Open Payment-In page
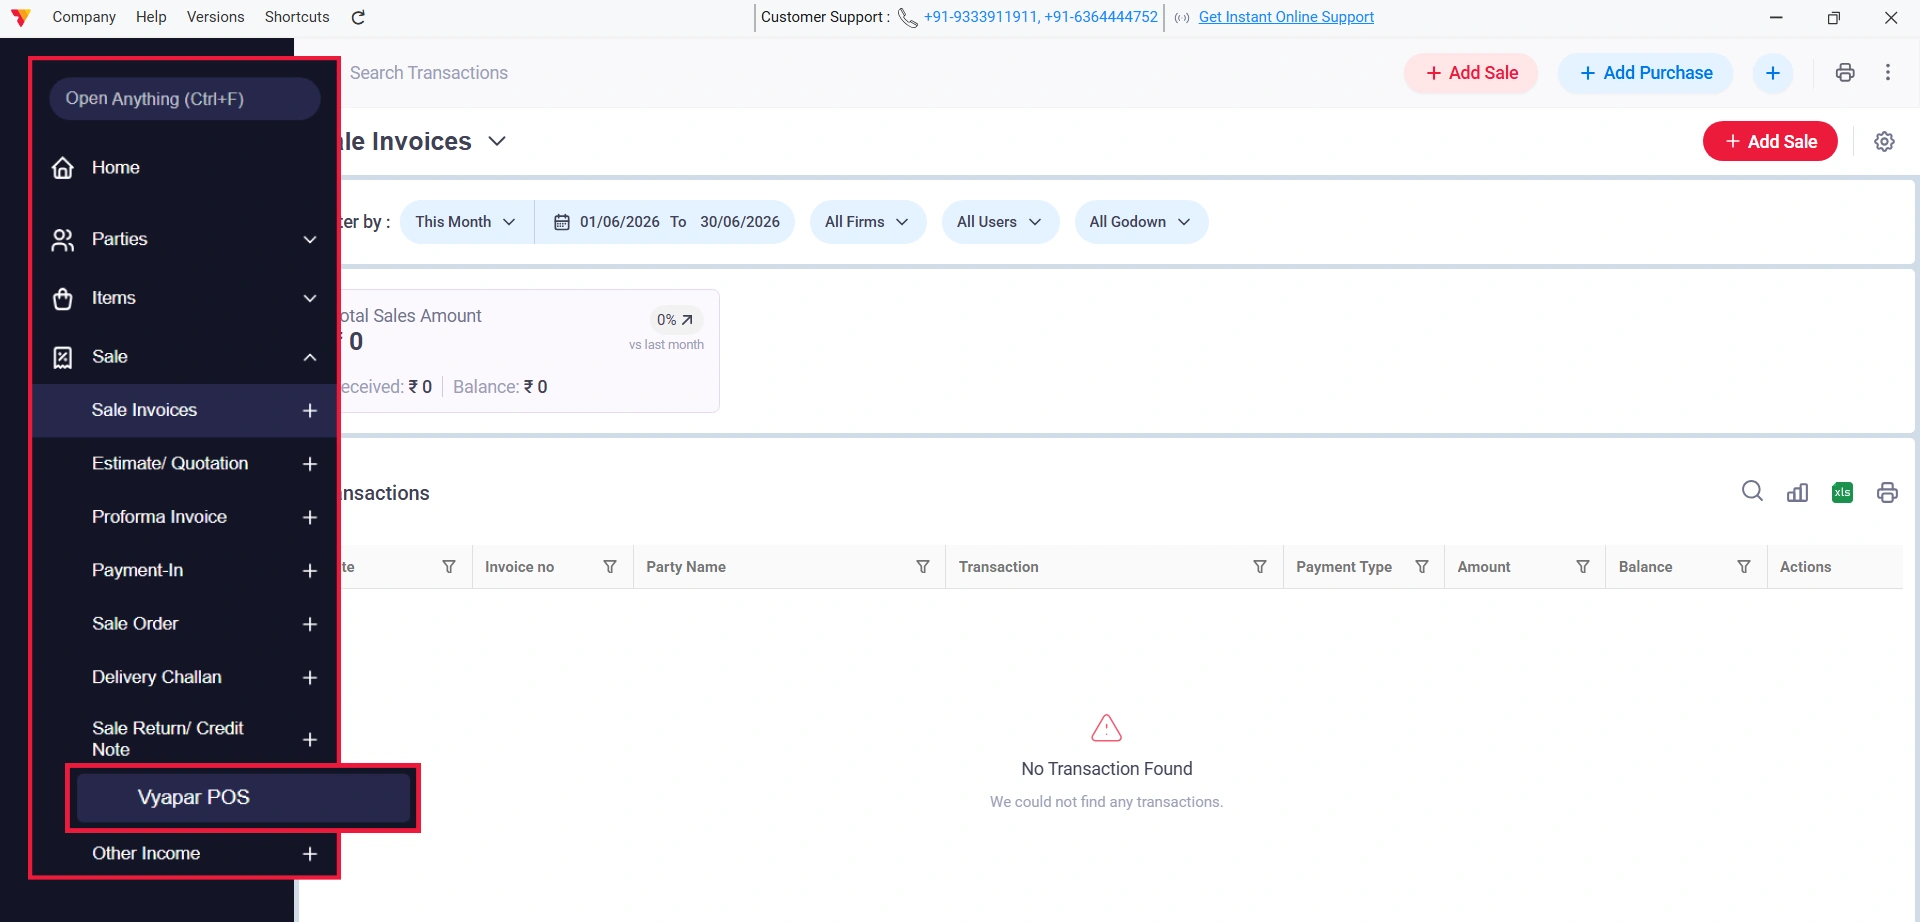This screenshot has height=922, width=1920. click(137, 570)
